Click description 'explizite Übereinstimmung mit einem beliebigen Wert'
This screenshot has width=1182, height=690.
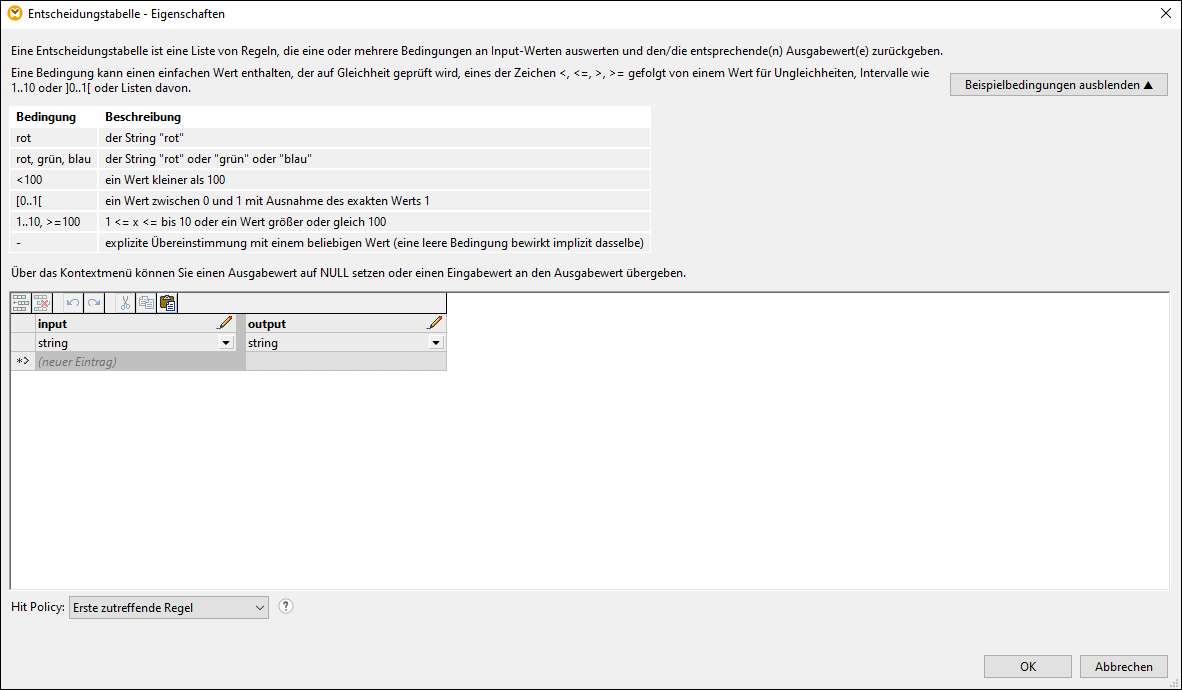click(x=374, y=243)
